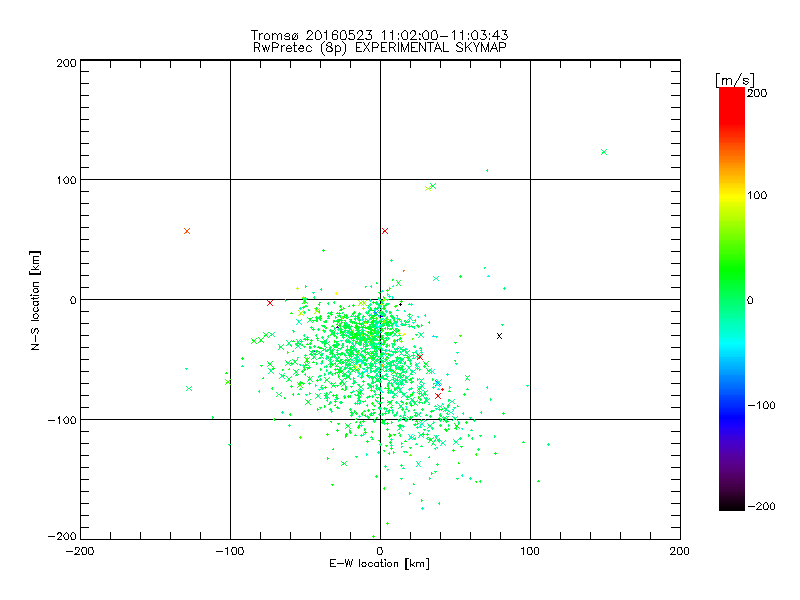The image size is (800, 600).
Task: Click the 'N-S location [km]' axis label
Action: tap(35, 300)
